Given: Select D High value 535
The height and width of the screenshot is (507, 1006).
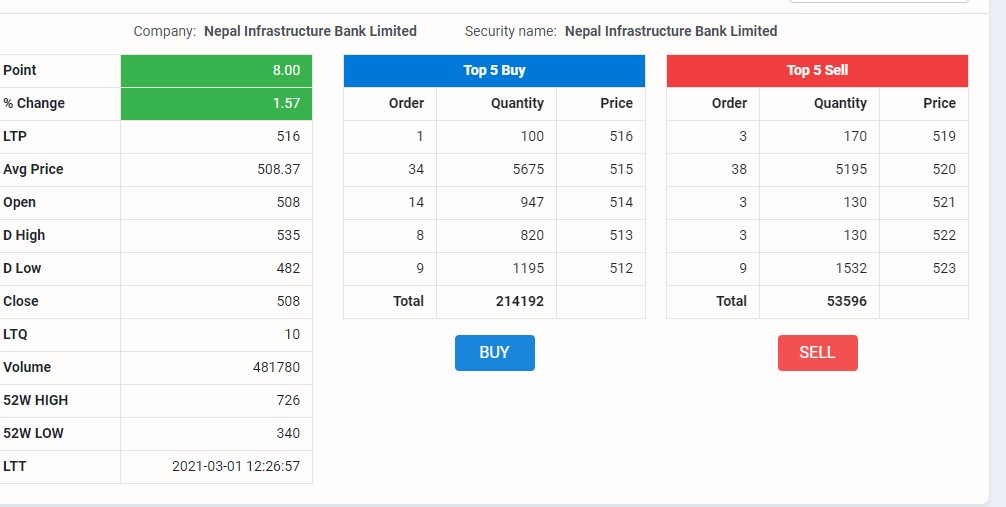Looking at the screenshot, I should pos(288,236).
